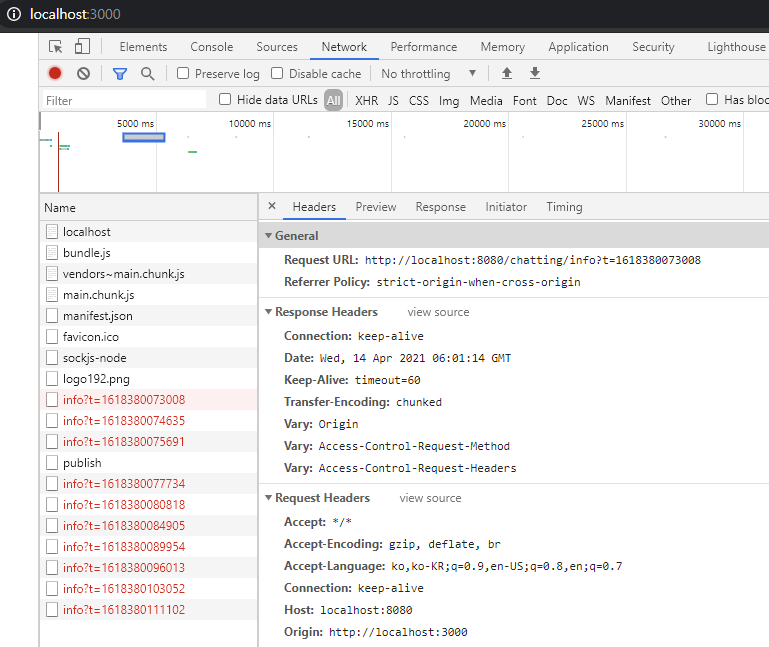769x647 pixels.
Task: Click the blue selection range in overview timeline
Action: (x=144, y=137)
